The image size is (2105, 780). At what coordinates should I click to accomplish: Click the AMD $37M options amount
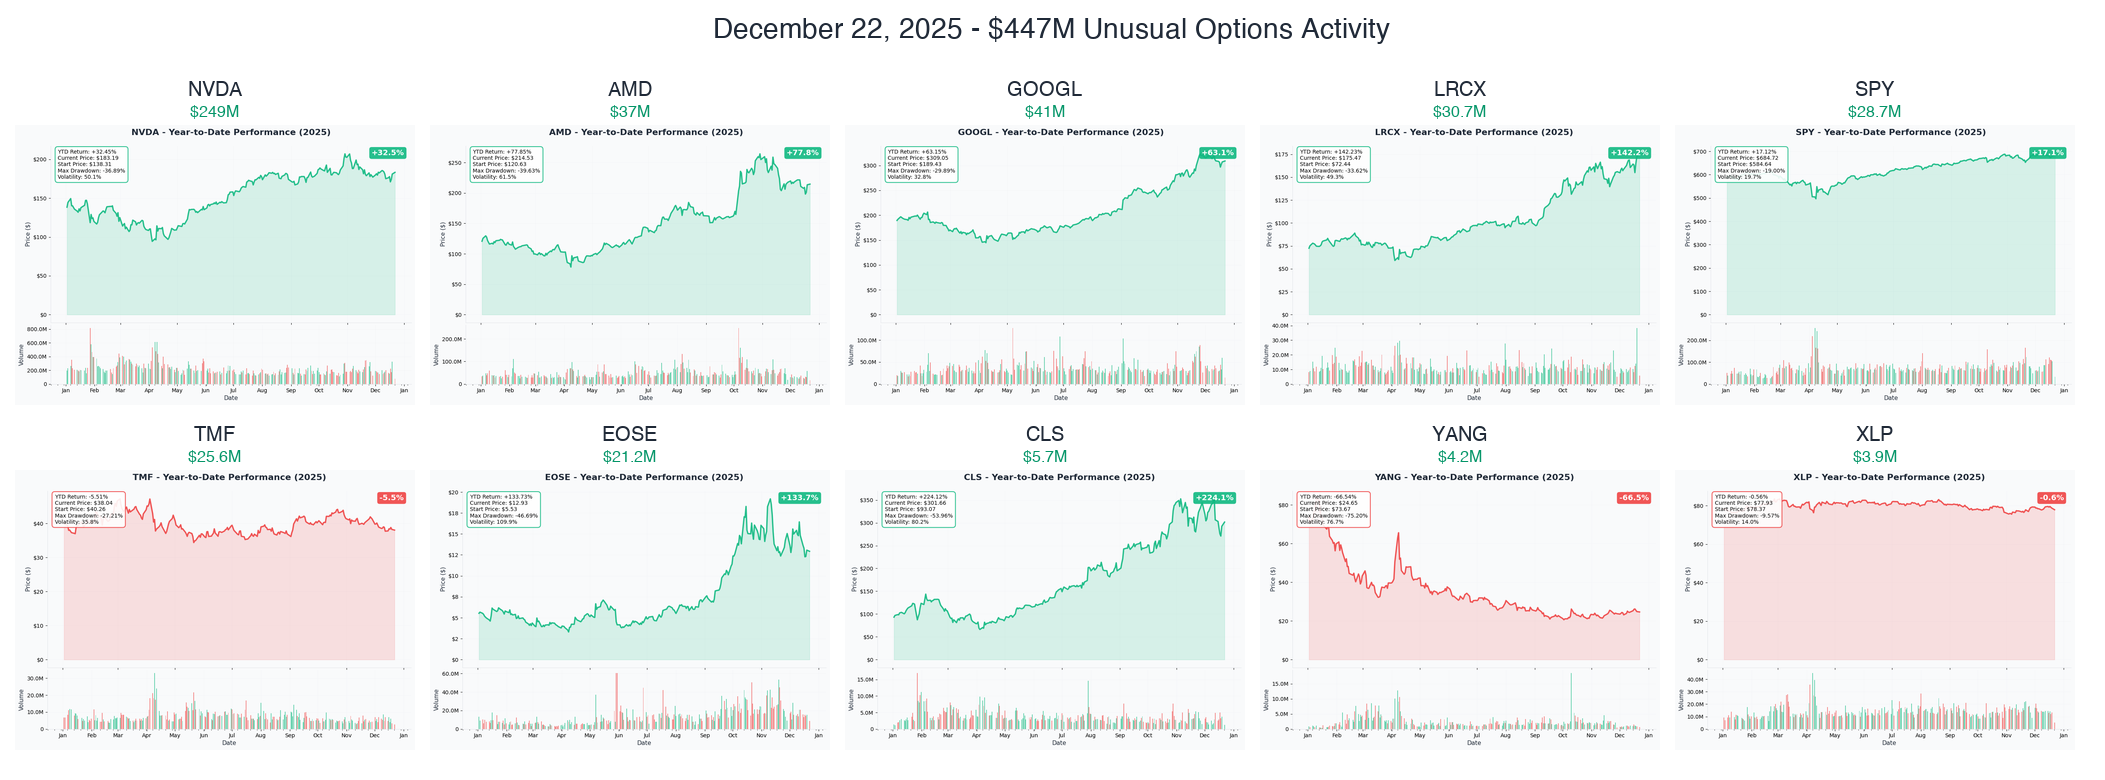[629, 112]
